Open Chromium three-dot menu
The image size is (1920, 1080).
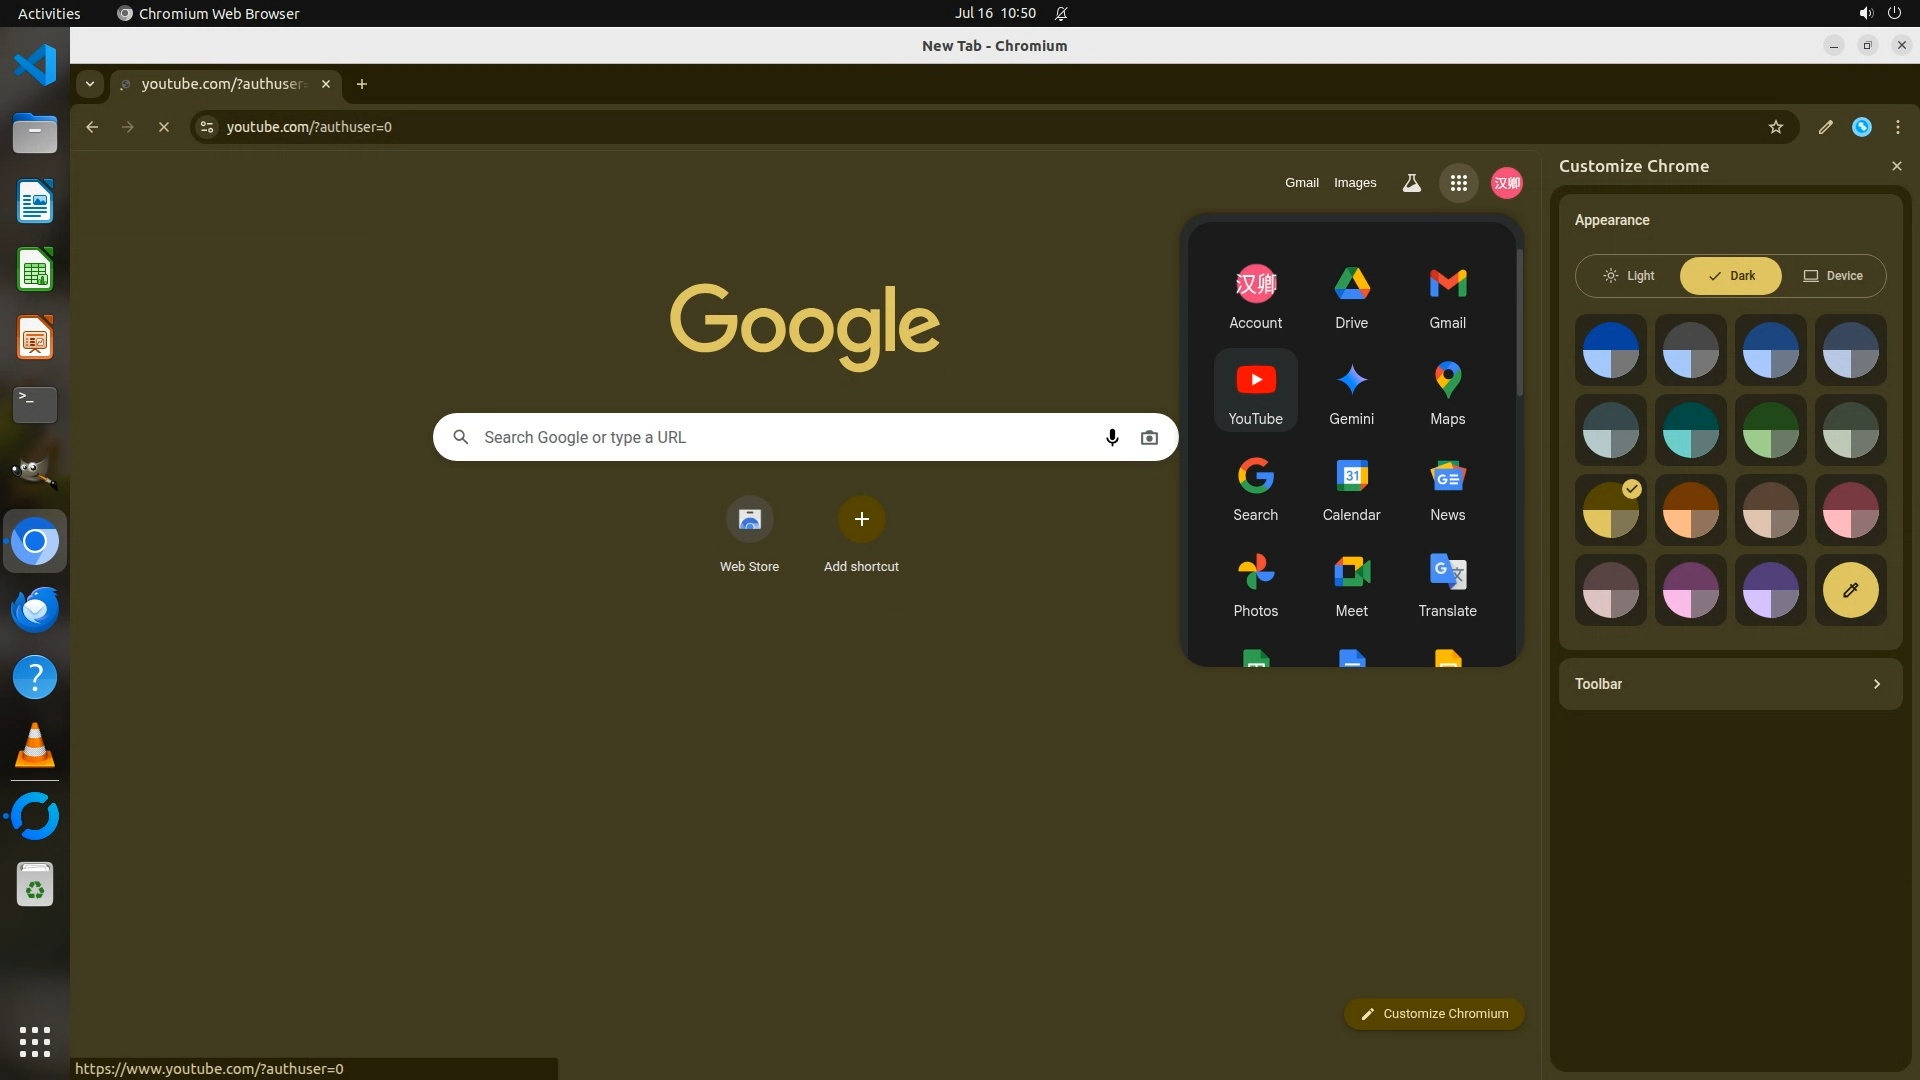tap(1897, 127)
